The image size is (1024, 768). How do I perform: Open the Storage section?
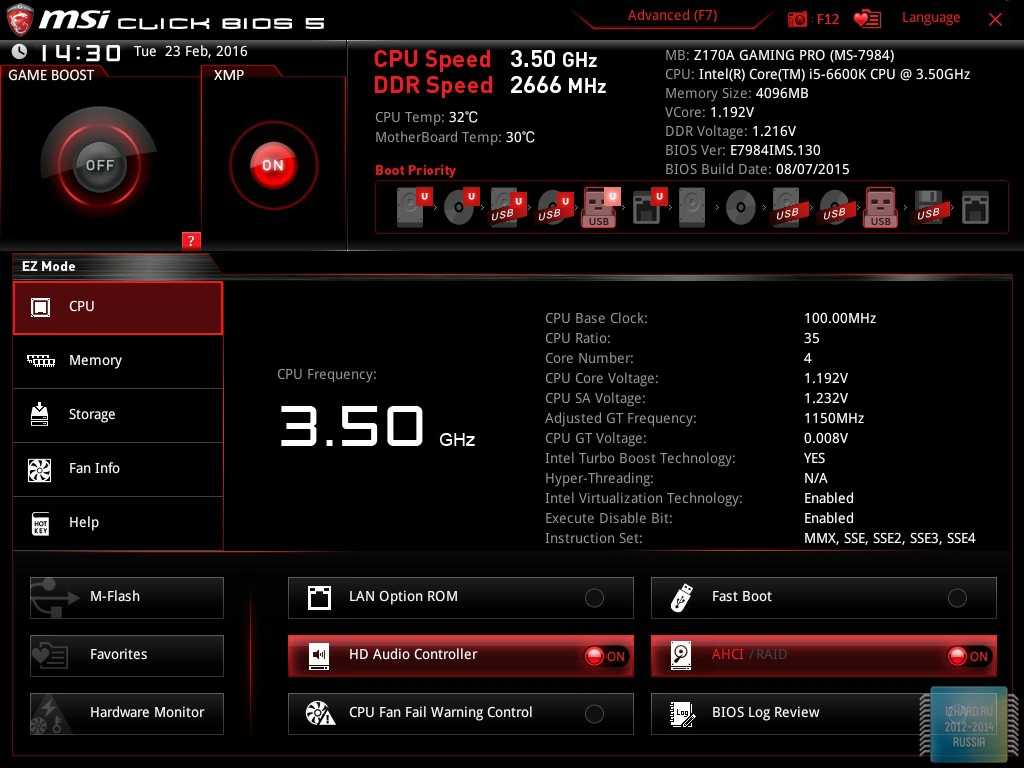118,415
